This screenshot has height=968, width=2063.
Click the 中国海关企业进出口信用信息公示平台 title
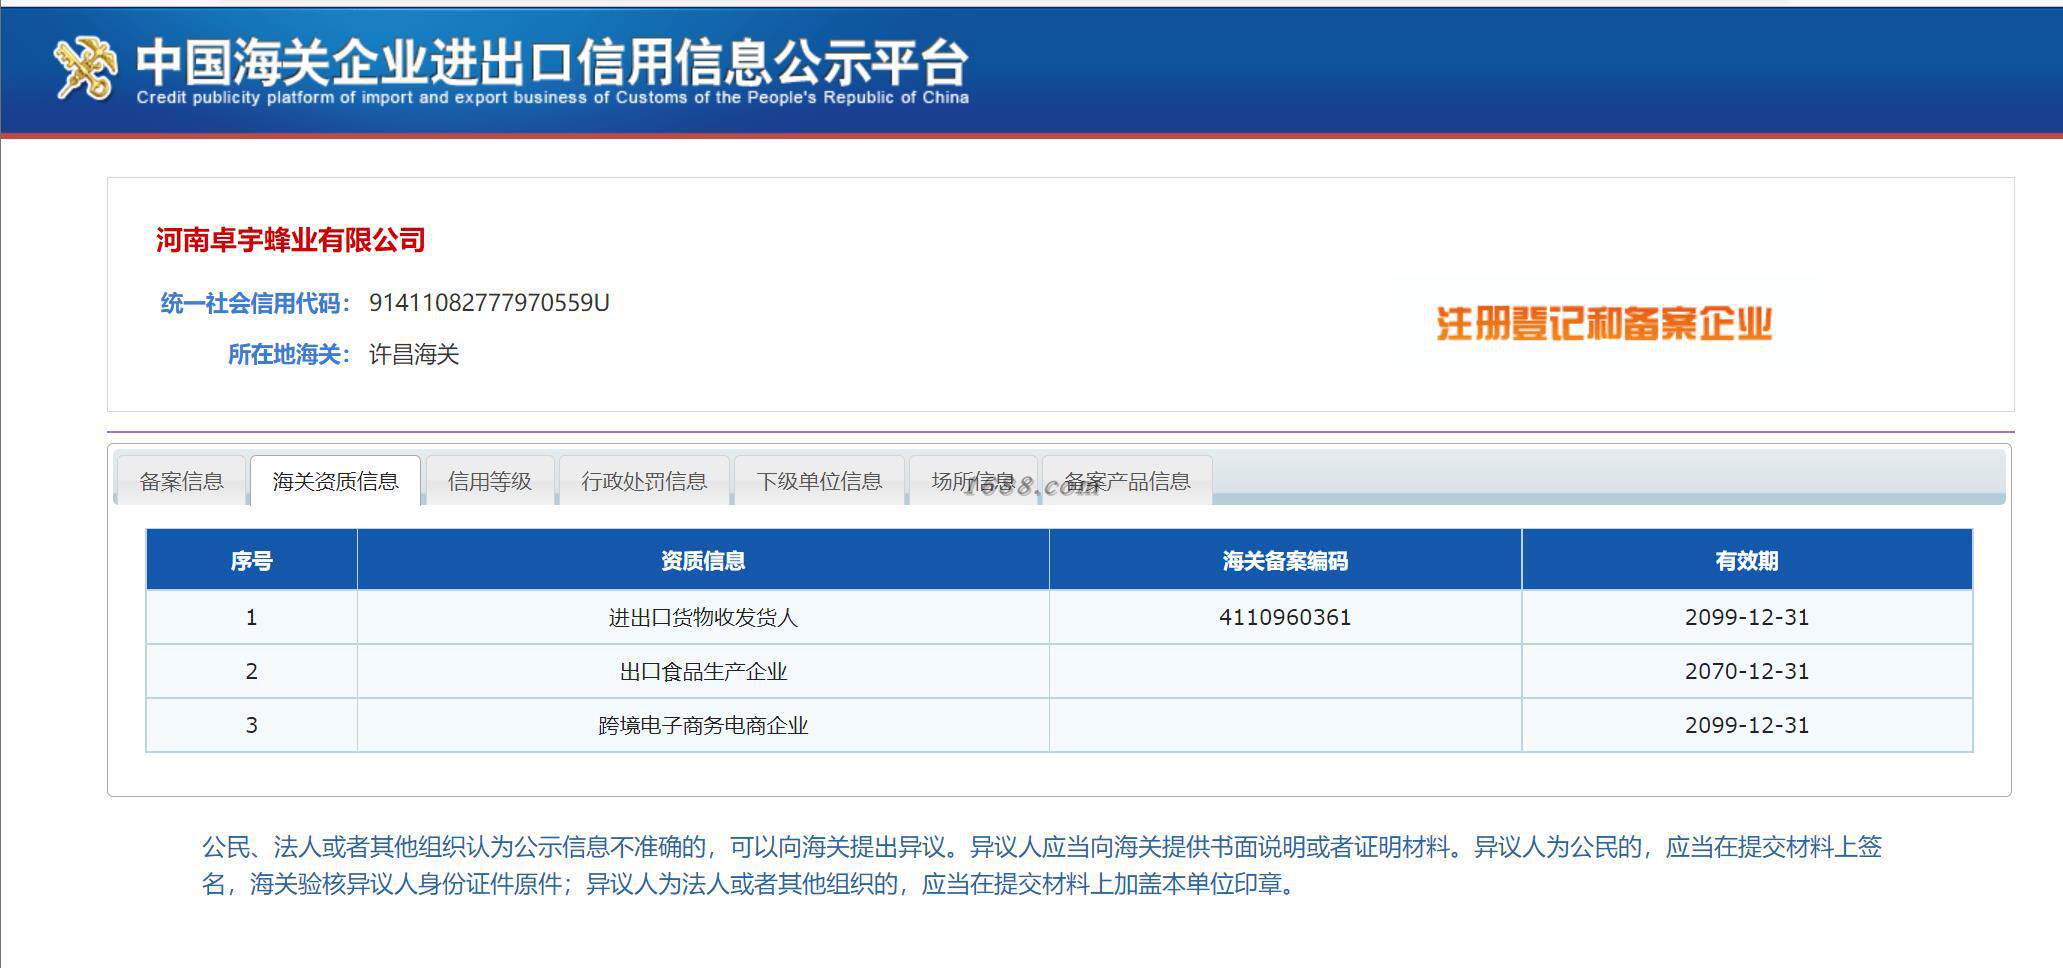point(552,61)
